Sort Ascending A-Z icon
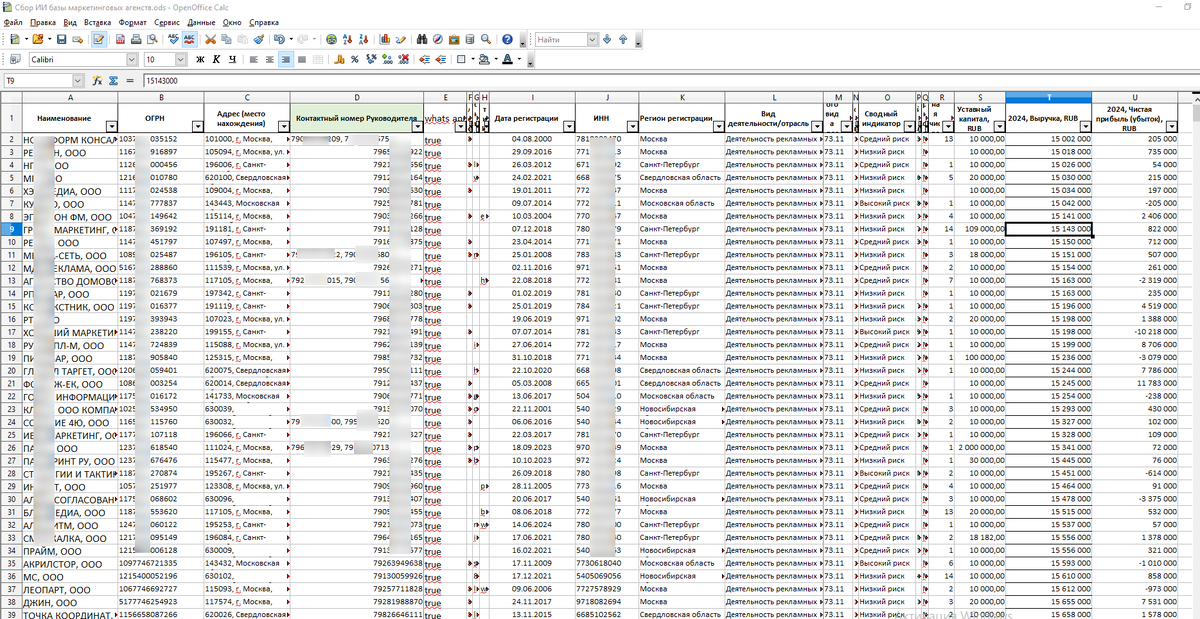The image size is (1200, 619). coord(348,39)
